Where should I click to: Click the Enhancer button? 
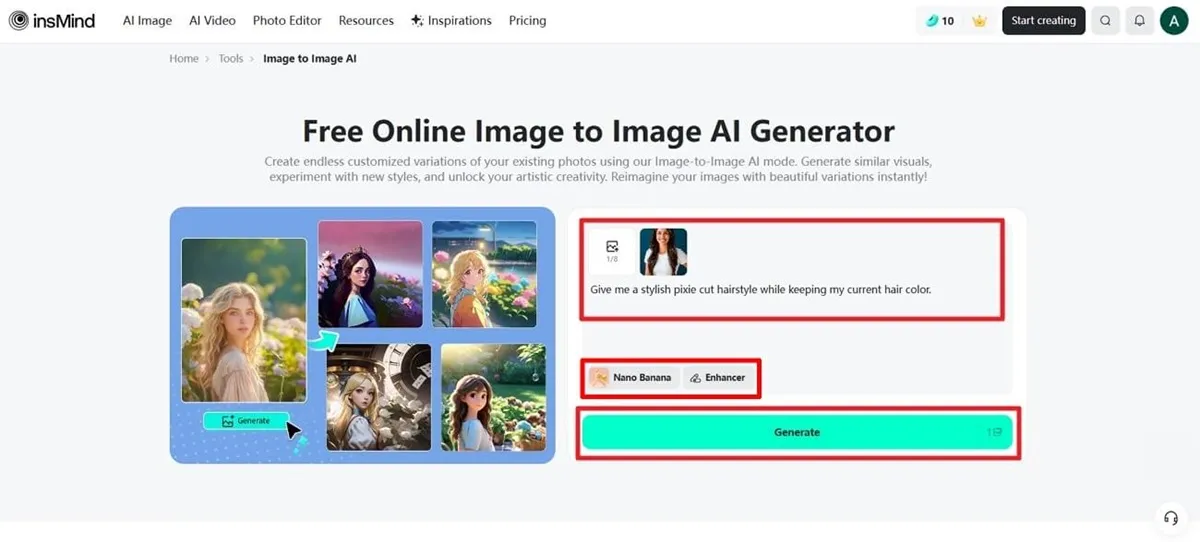718,377
